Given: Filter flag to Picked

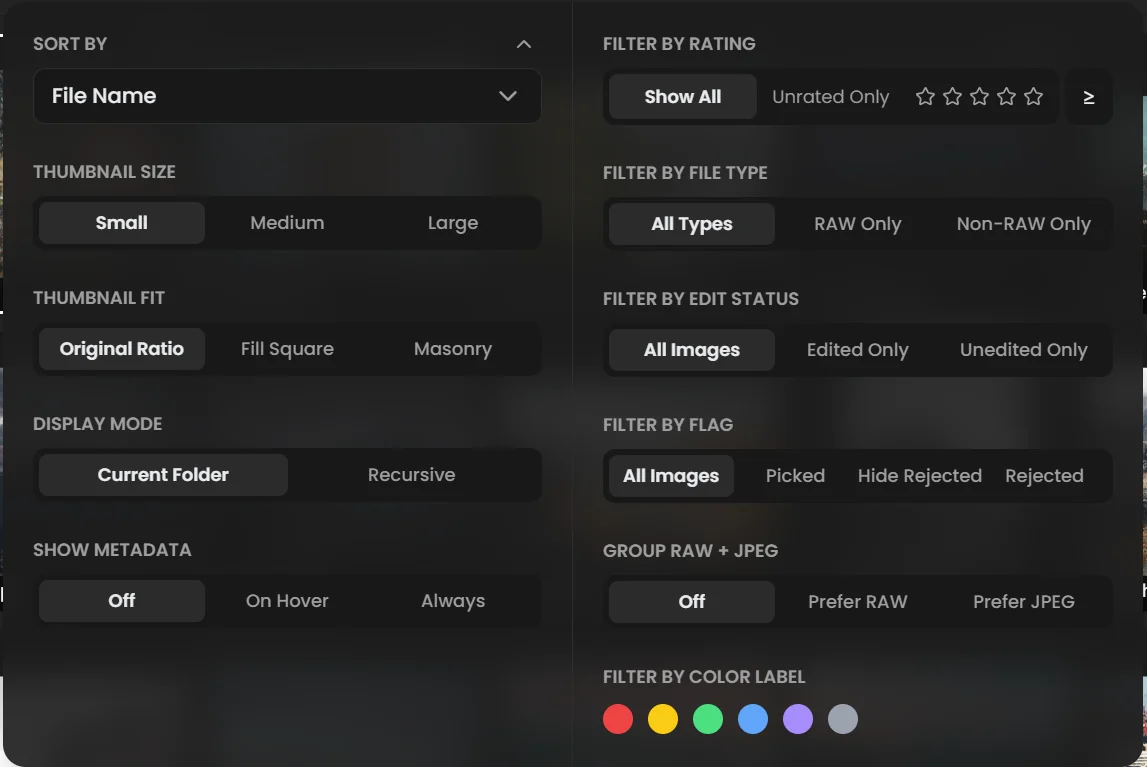Looking at the screenshot, I should [795, 475].
